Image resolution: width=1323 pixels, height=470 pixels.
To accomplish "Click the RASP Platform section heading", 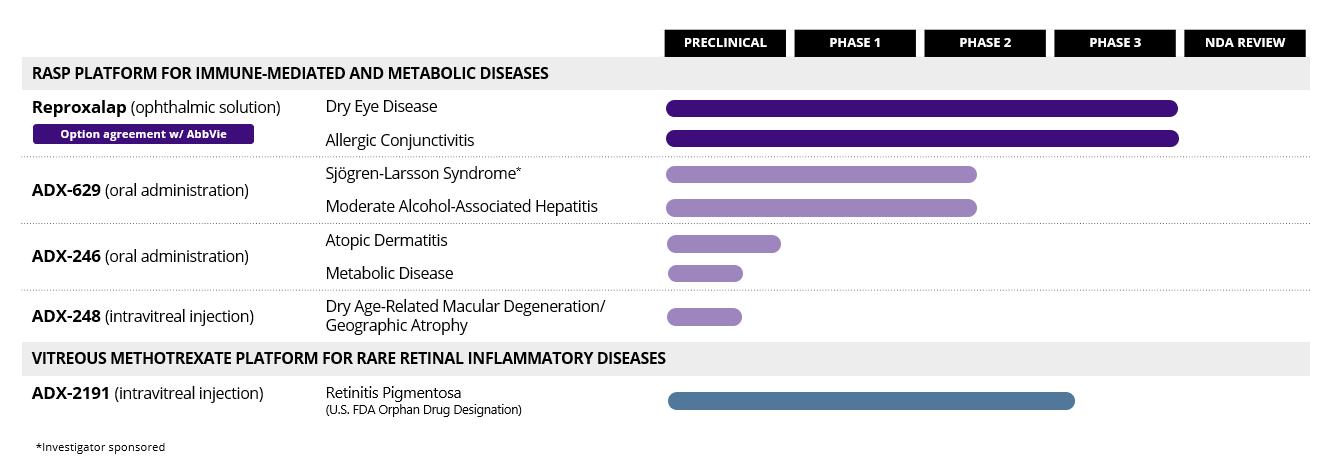I will pyautogui.click(x=290, y=73).
